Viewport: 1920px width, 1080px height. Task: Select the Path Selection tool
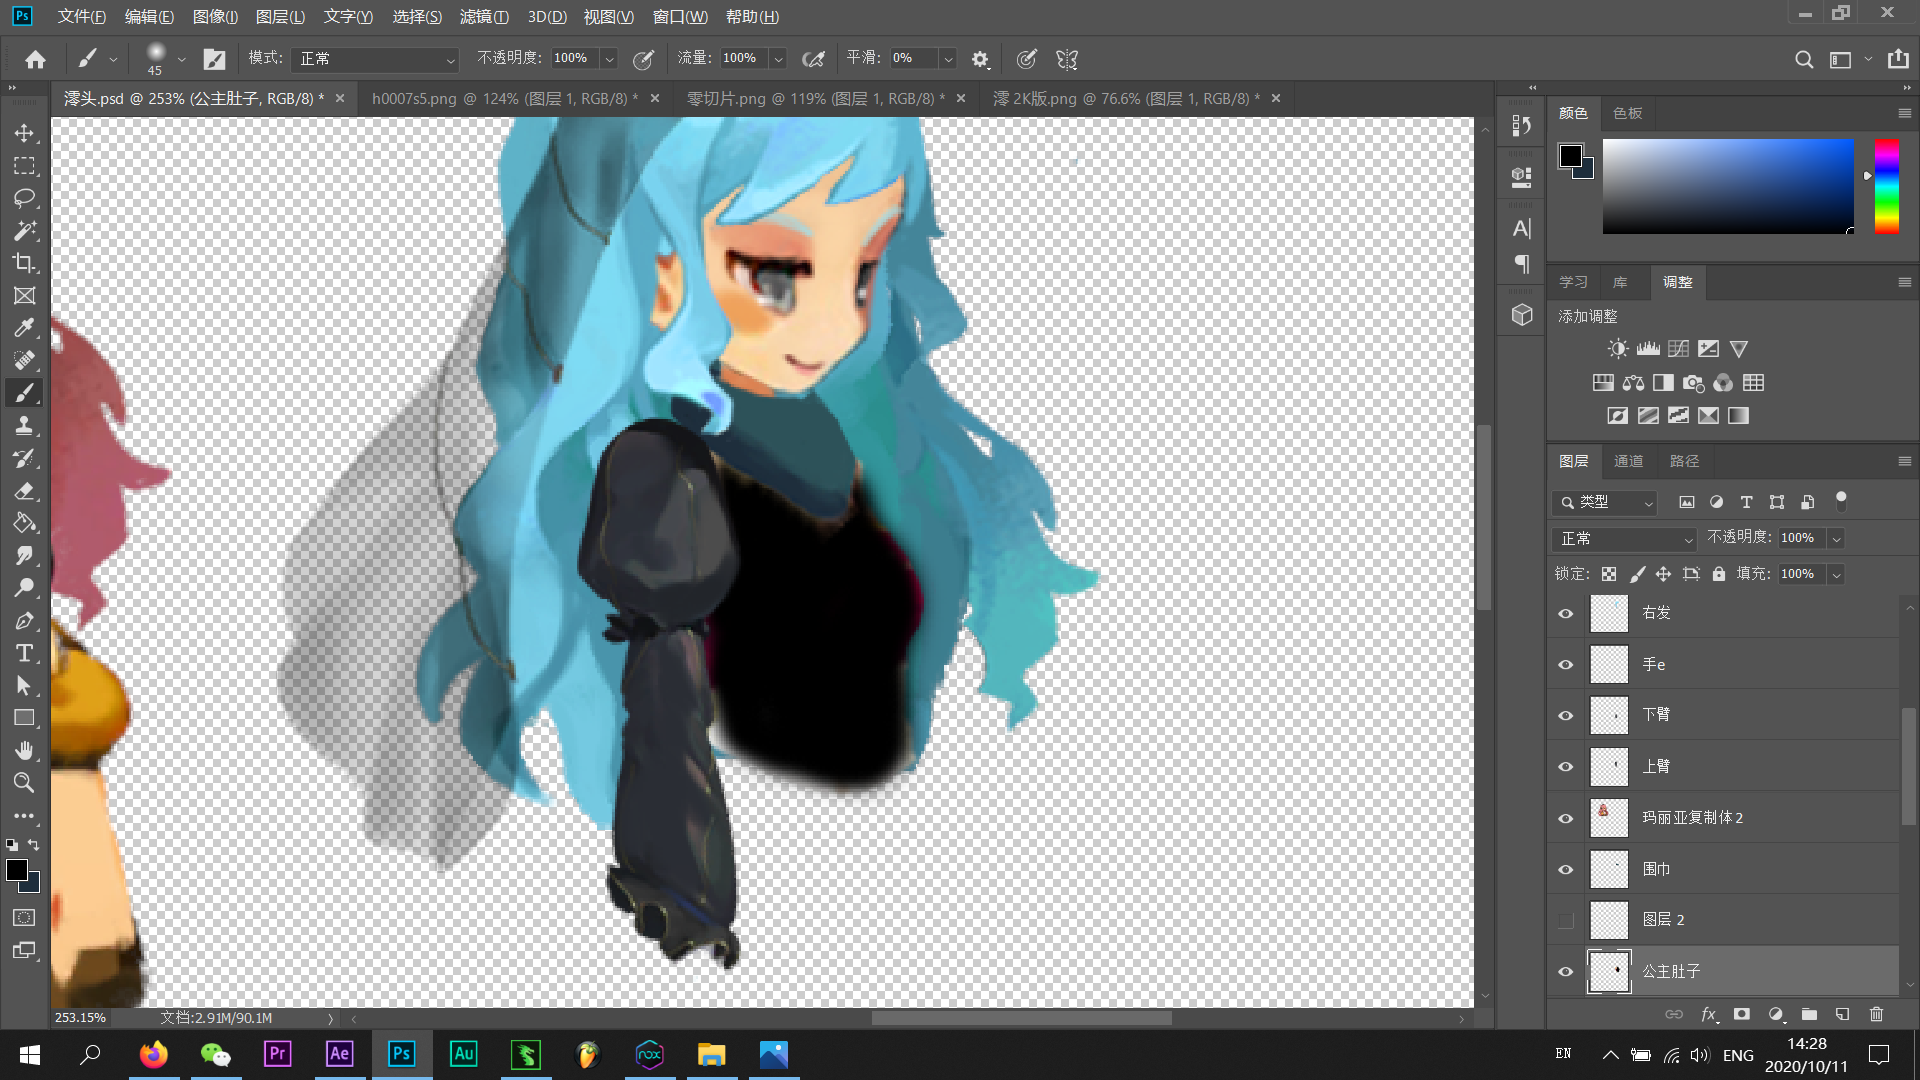24,686
